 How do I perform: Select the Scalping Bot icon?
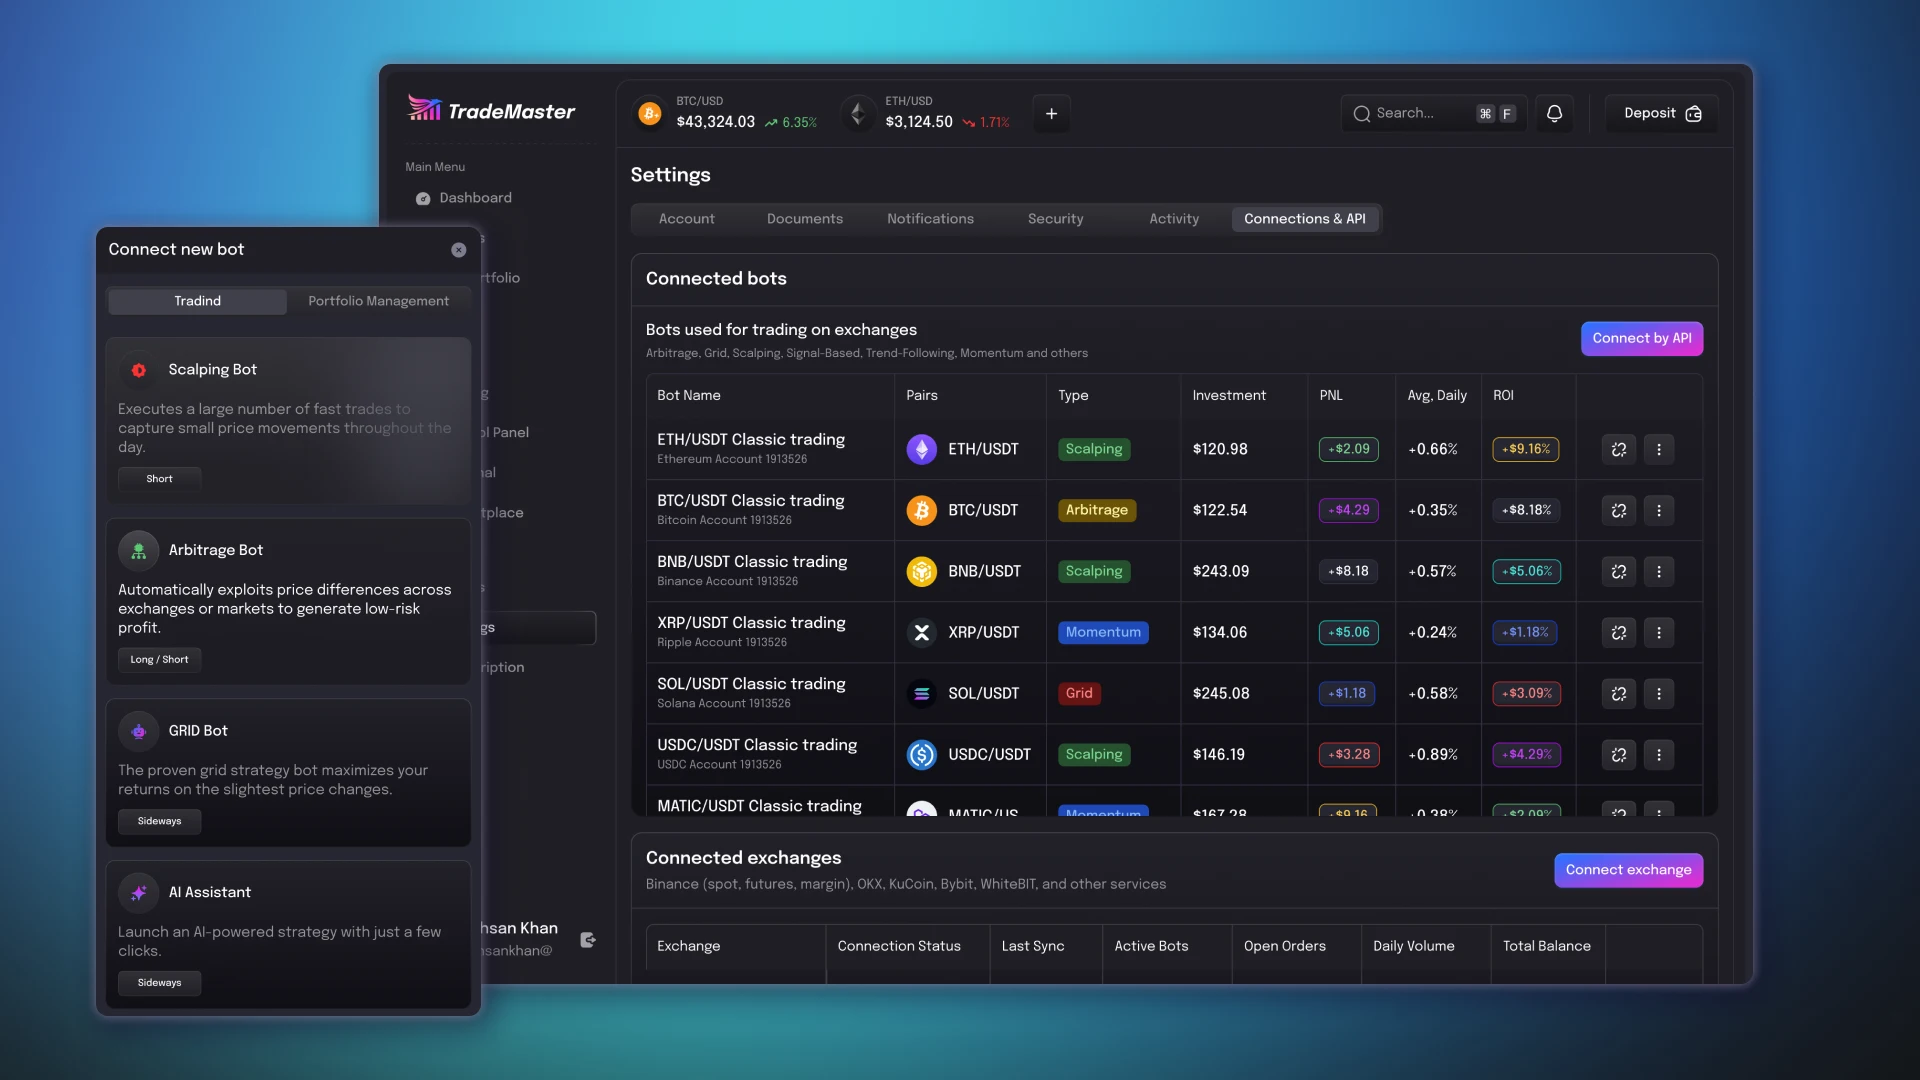tap(139, 370)
